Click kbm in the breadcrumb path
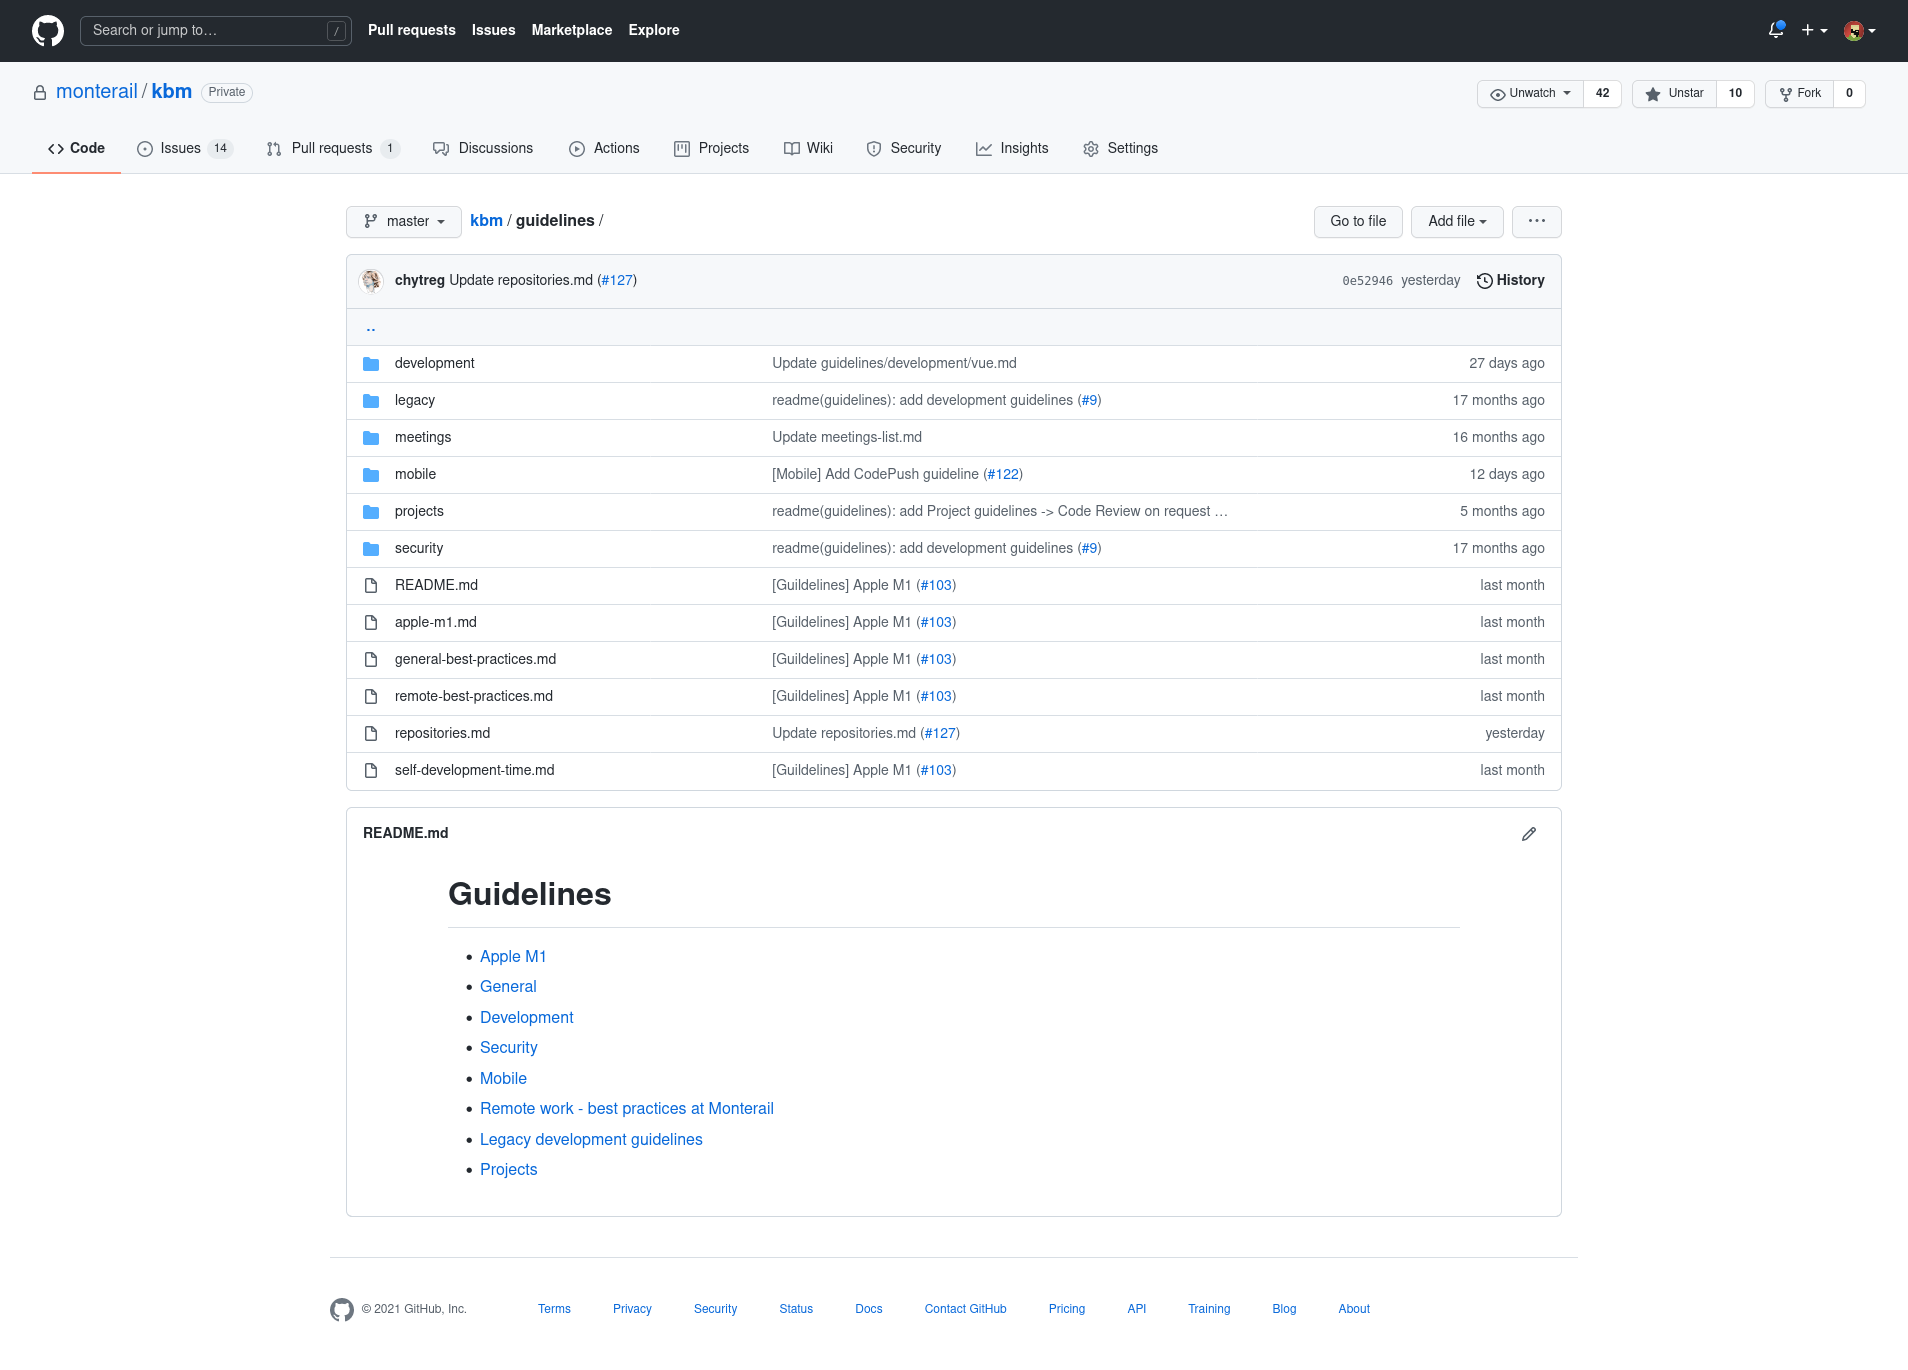 pyautogui.click(x=486, y=220)
